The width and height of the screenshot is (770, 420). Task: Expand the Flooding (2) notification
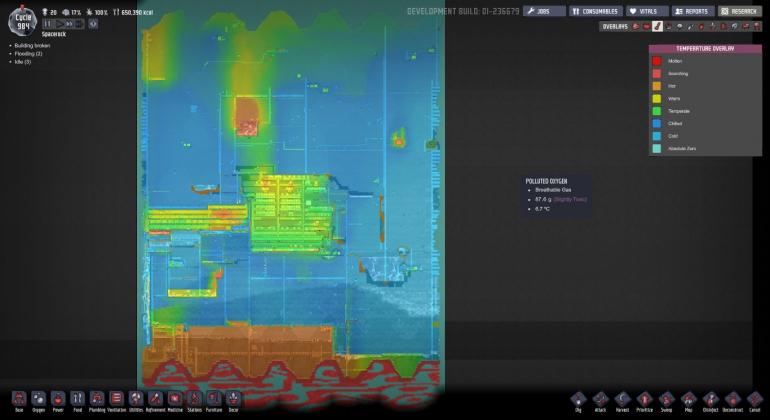click(x=28, y=53)
